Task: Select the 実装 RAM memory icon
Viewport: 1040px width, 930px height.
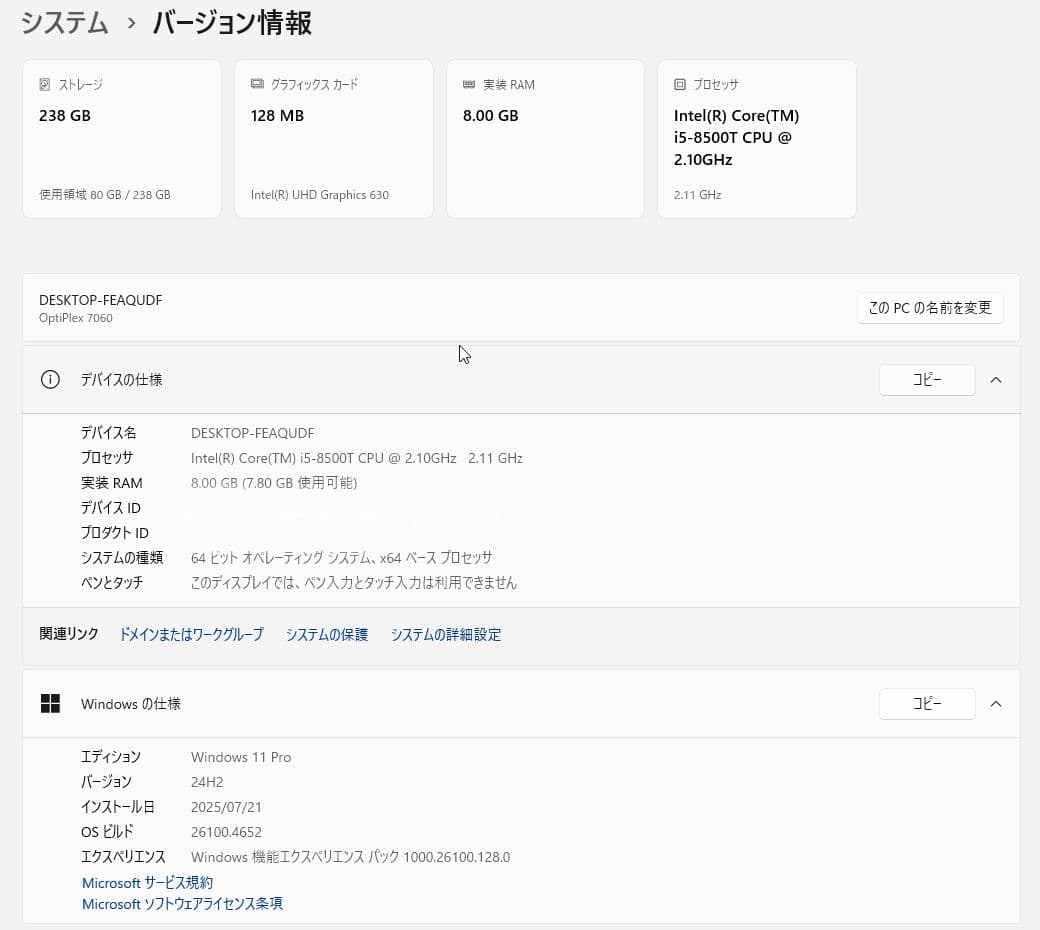Action: tap(466, 84)
